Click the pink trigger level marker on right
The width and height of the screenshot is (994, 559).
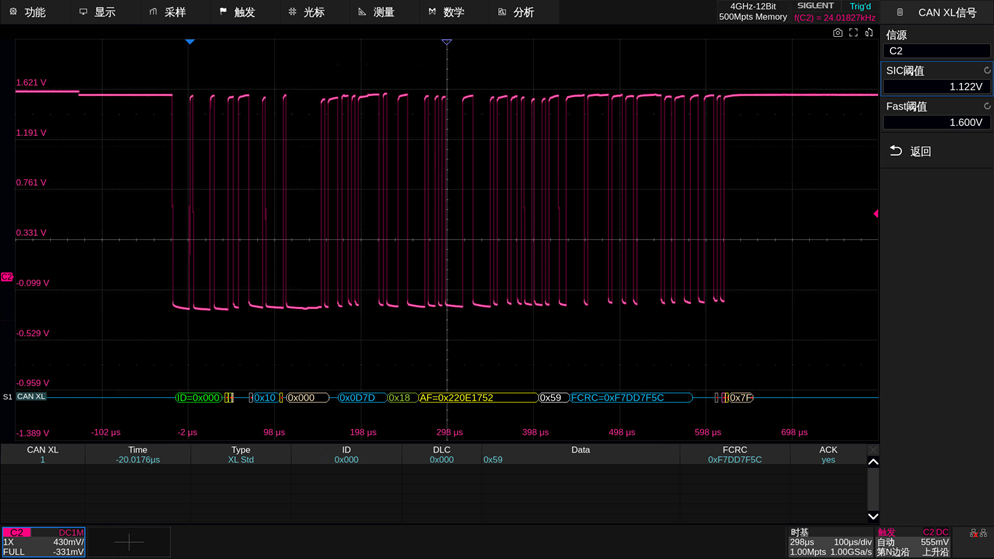(x=876, y=214)
